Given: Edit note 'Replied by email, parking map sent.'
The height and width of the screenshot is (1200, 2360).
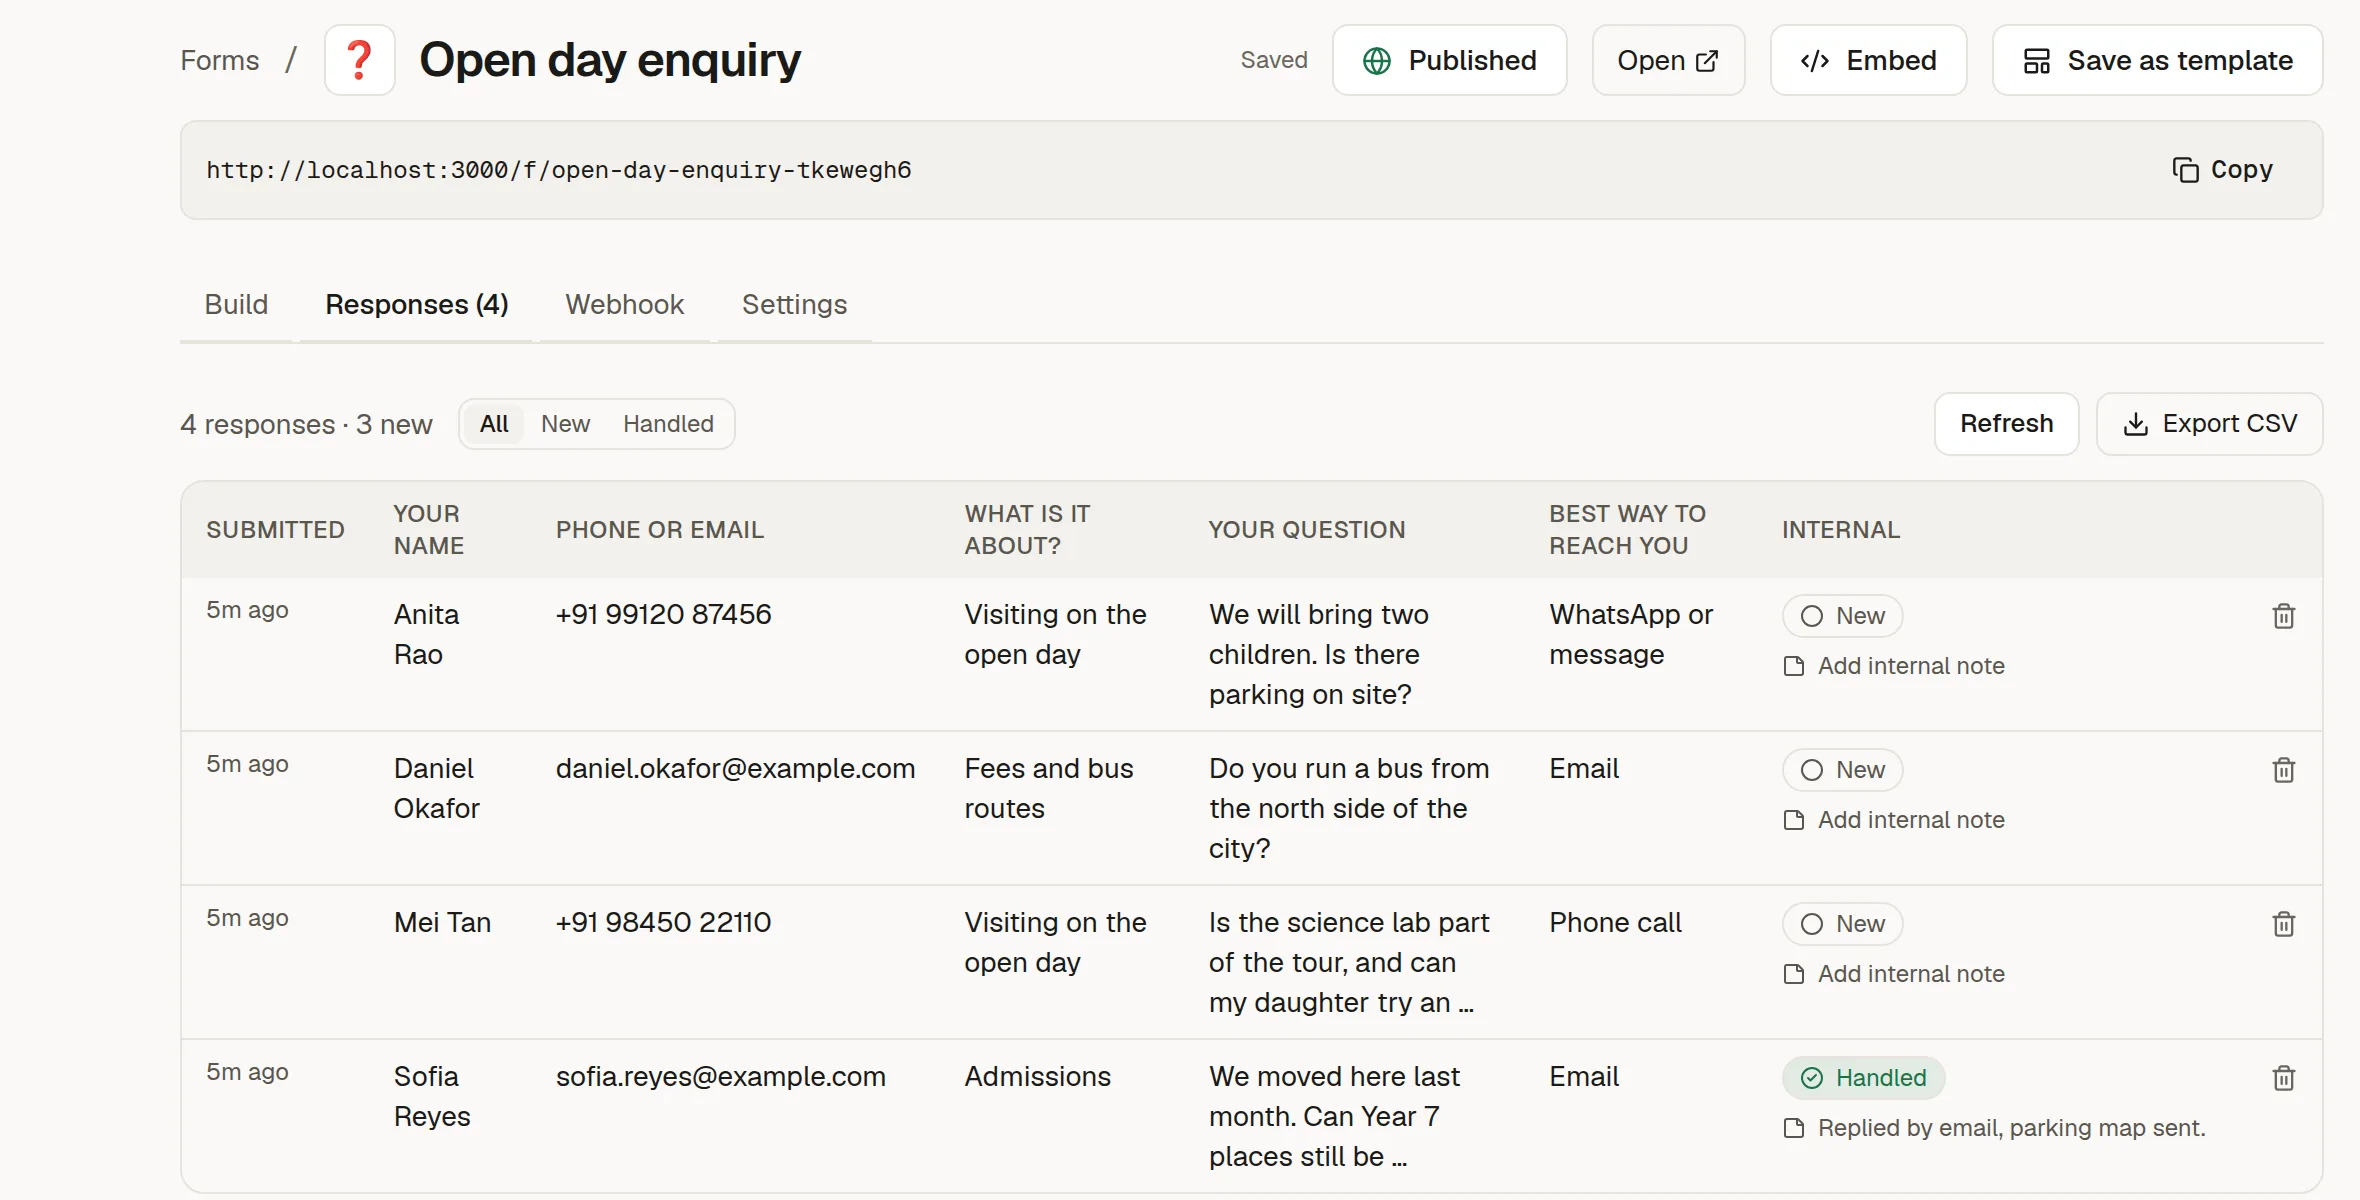Looking at the screenshot, I should pyautogui.click(x=1995, y=1128).
